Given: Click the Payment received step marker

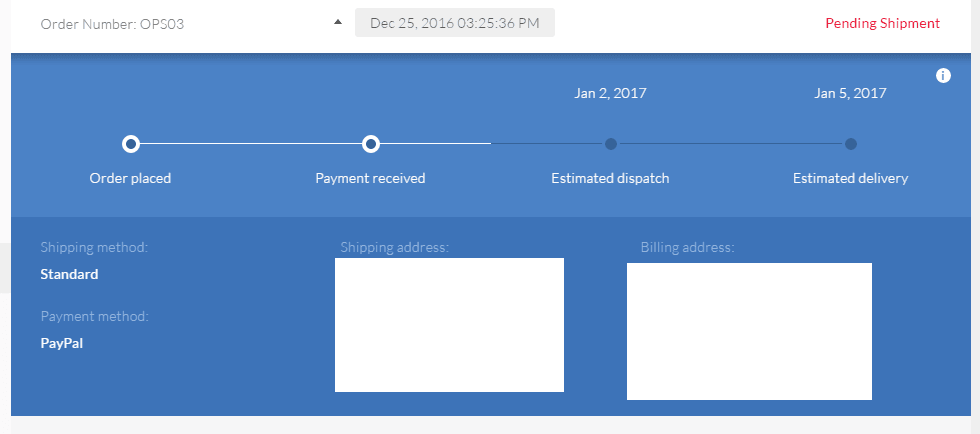Looking at the screenshot, I should [x=371, y=144].
